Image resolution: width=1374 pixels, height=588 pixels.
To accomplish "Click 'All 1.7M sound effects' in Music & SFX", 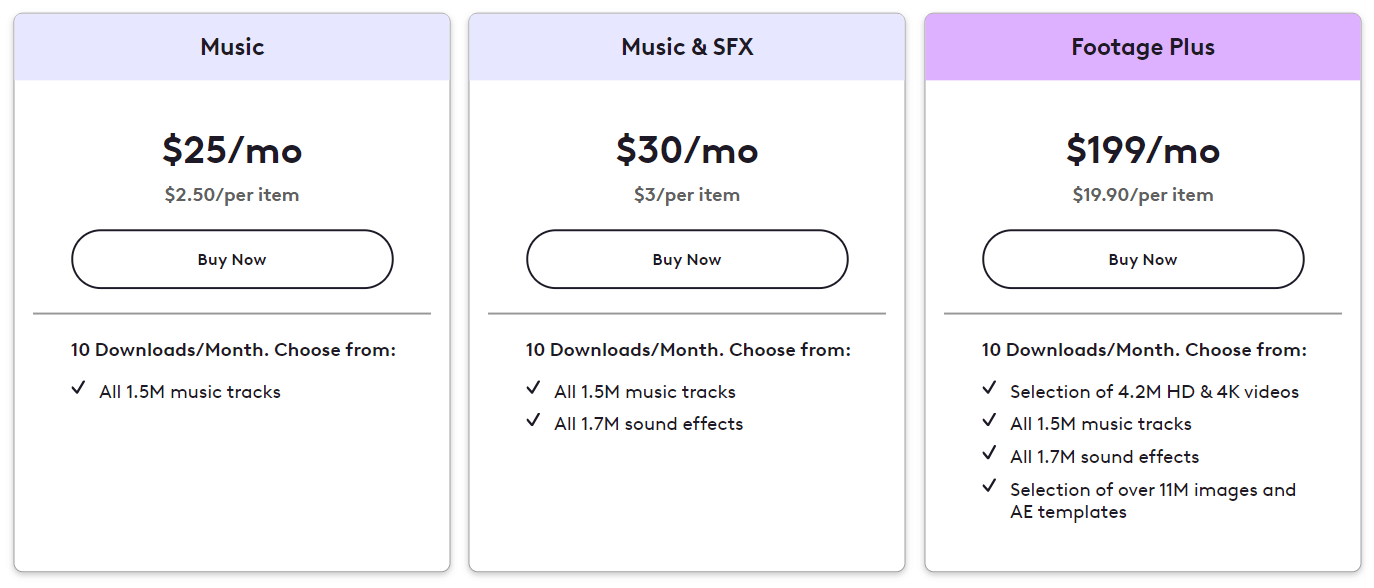I will pyautogui.click(x=649, y=424).
